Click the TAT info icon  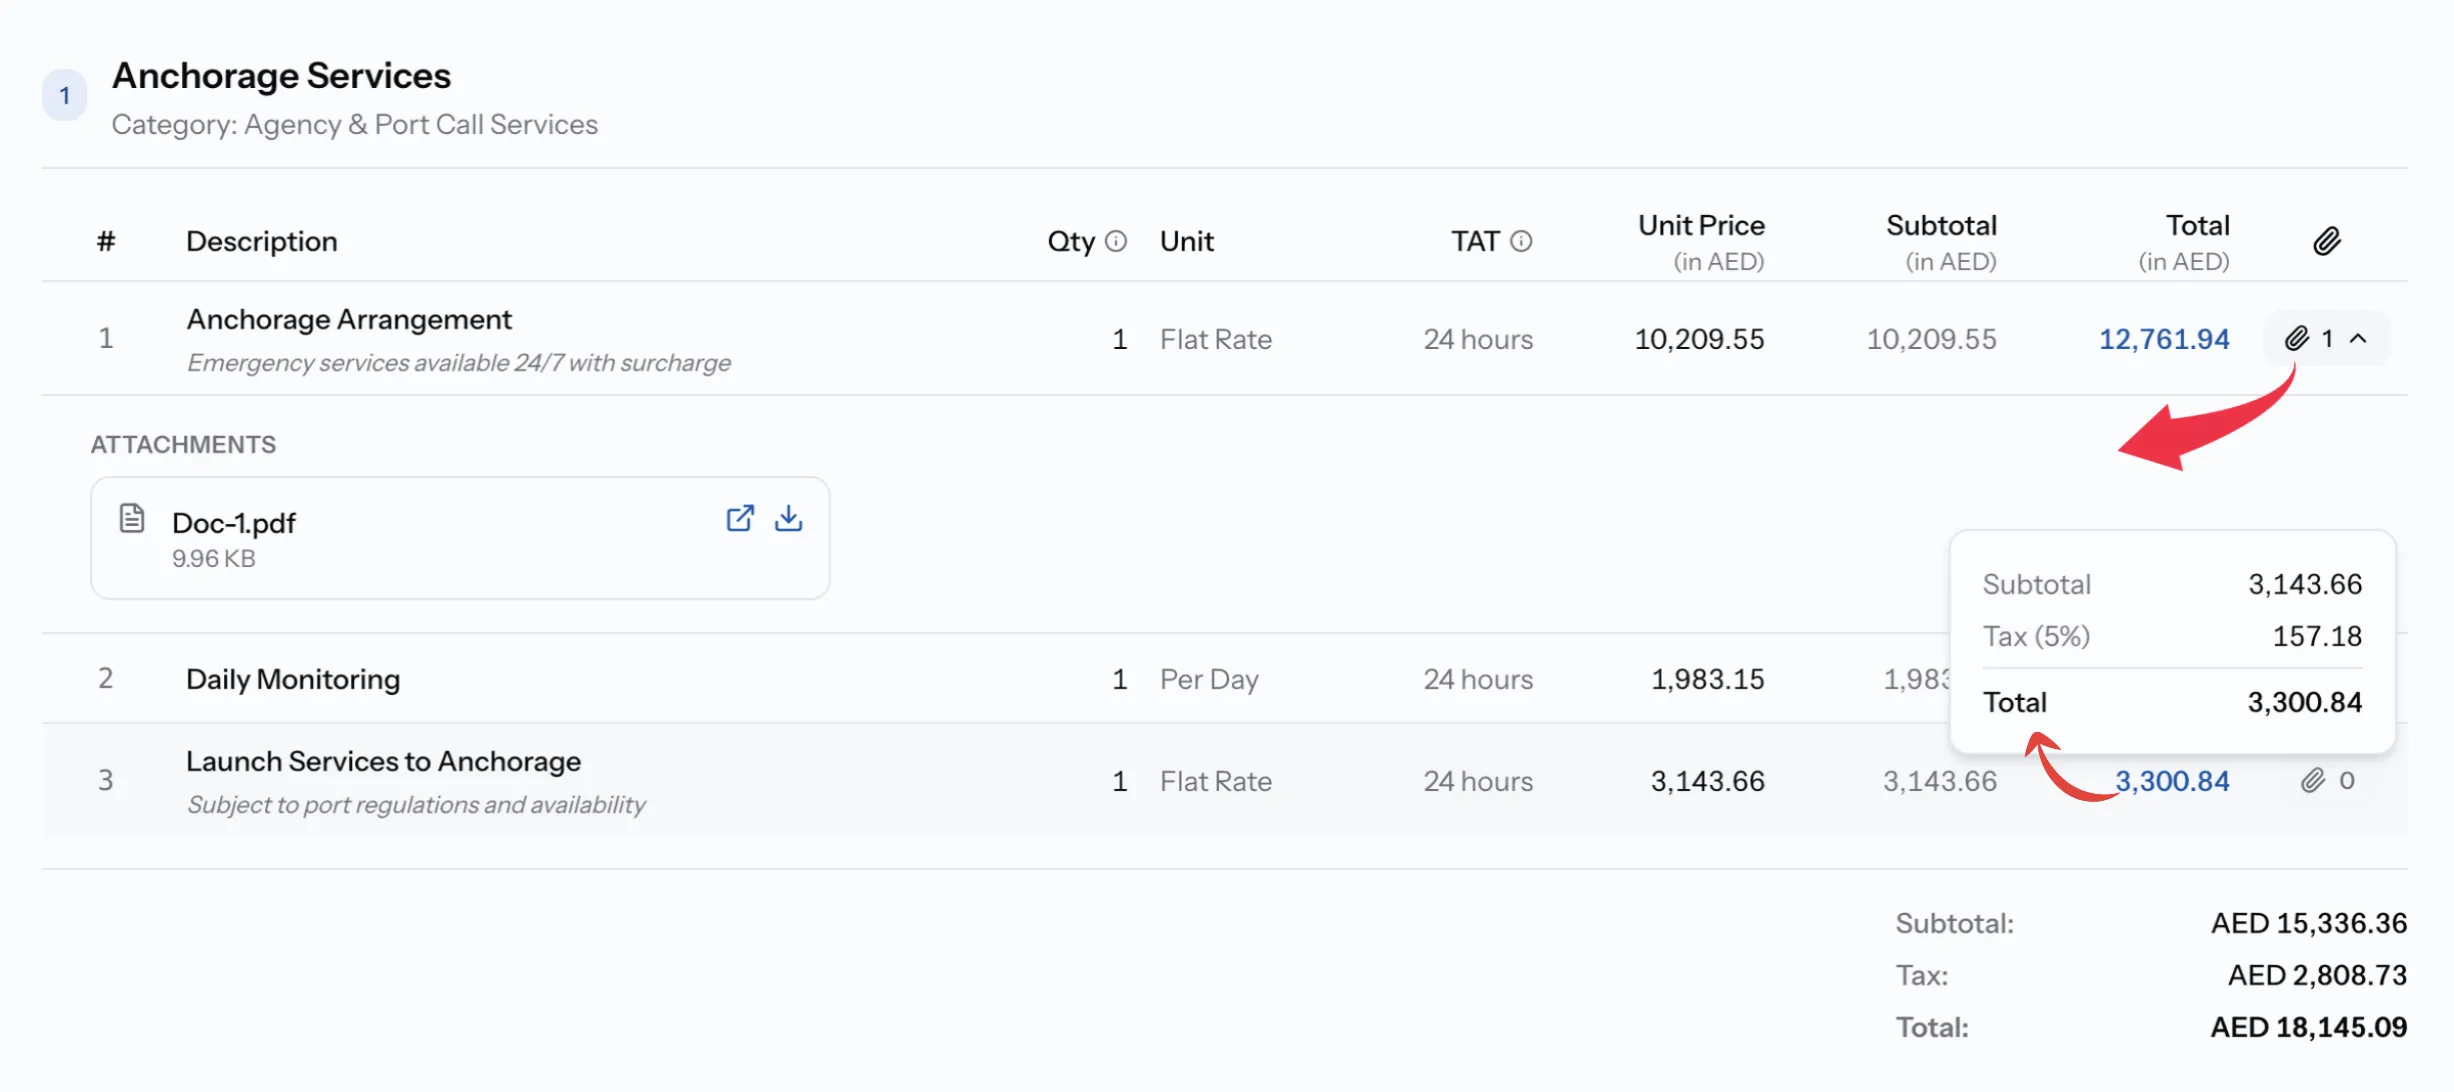click(x=1520, y=241)
